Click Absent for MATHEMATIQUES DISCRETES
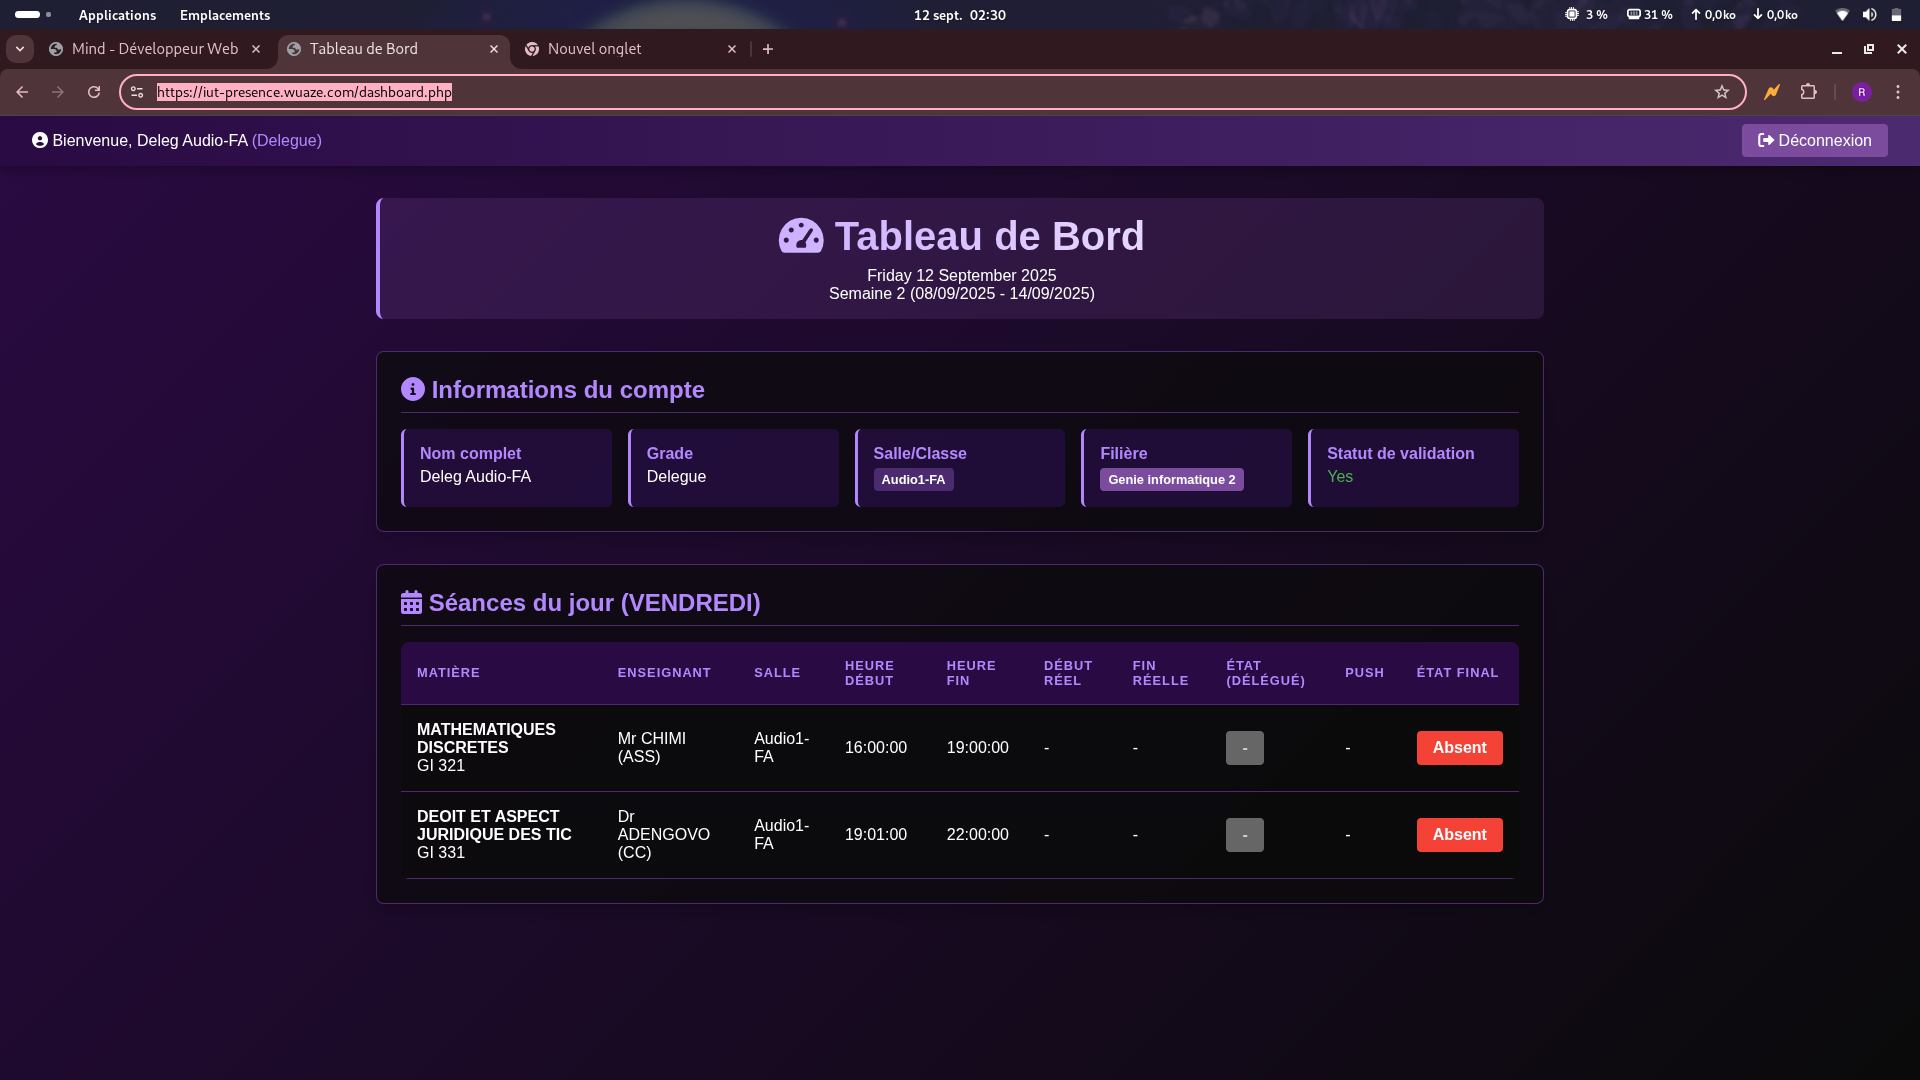The image size is (1920, 1080). point(1458,747)
